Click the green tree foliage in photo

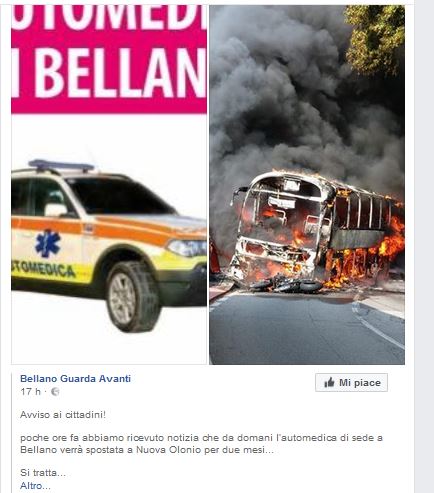click(x=376, y=38)
